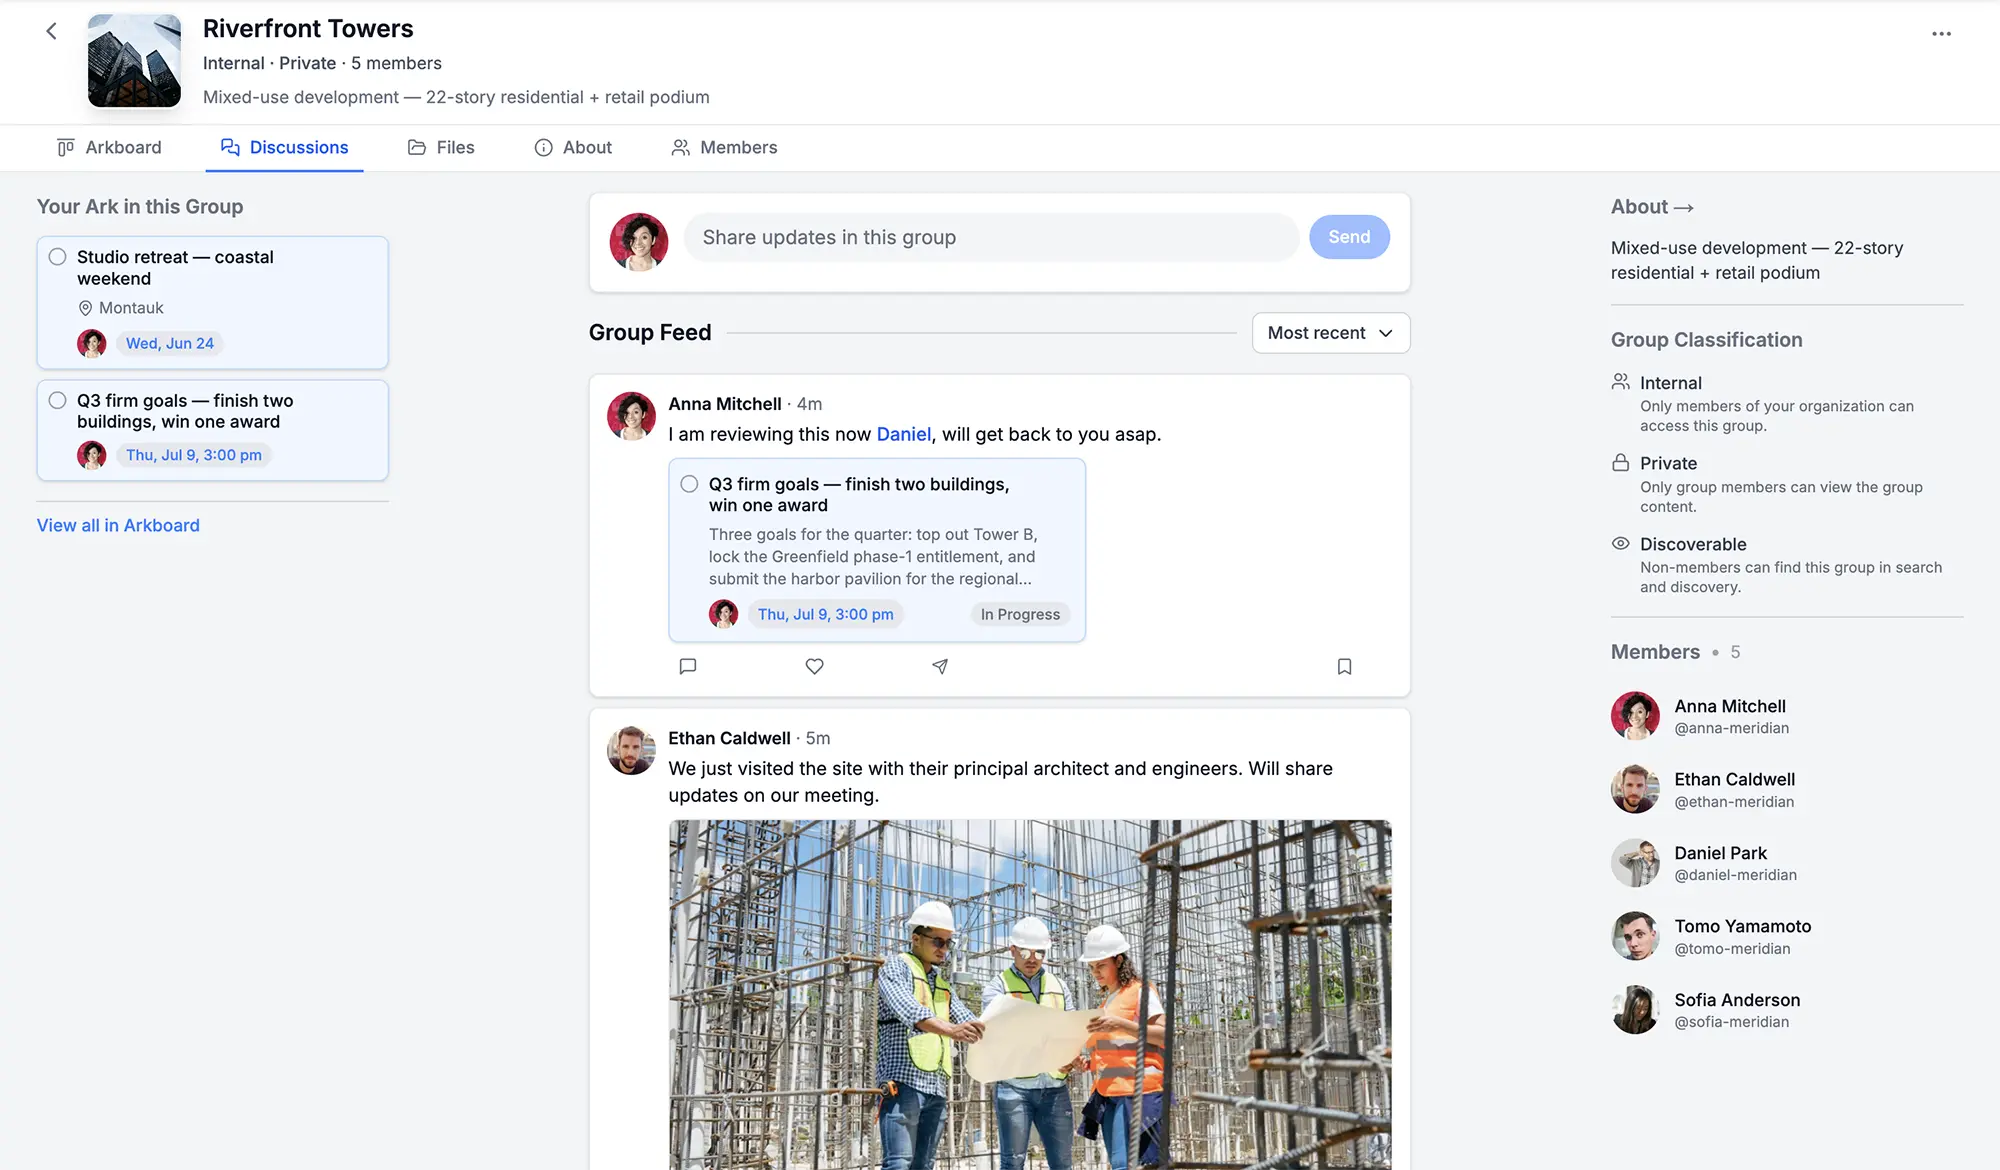2000x1170 pixels.
Task: Click the Riverfront Towers group image
Action: point(134,61)
